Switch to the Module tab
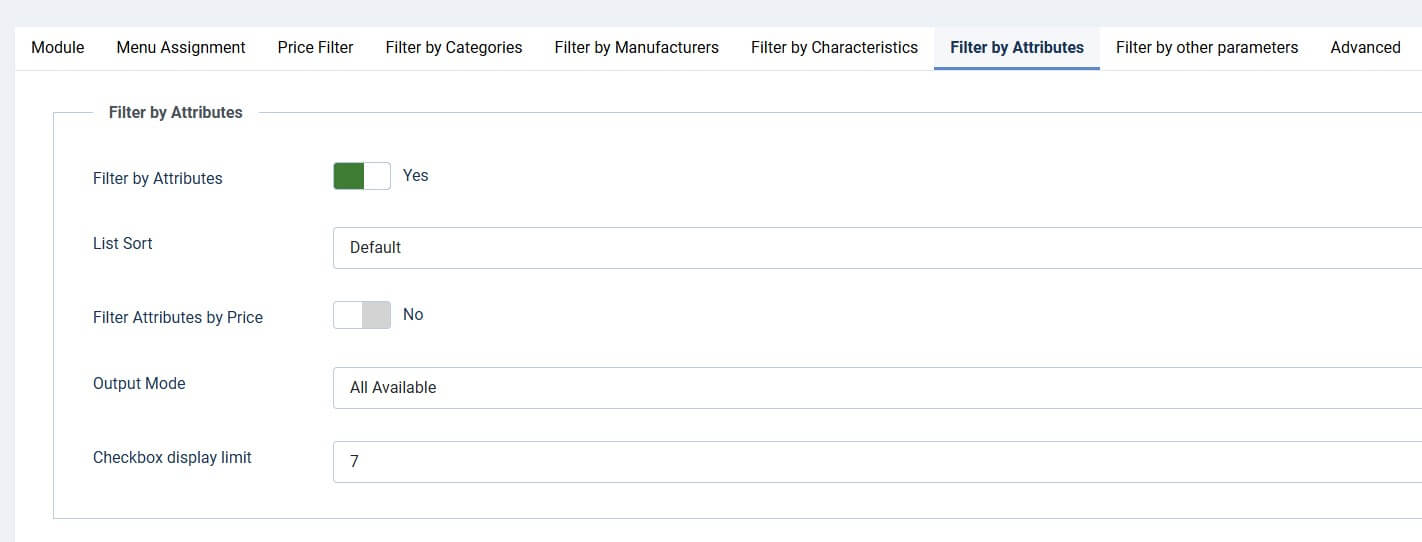The width and height of the screenshot is (1422, 542). click(x=58, y=47)
